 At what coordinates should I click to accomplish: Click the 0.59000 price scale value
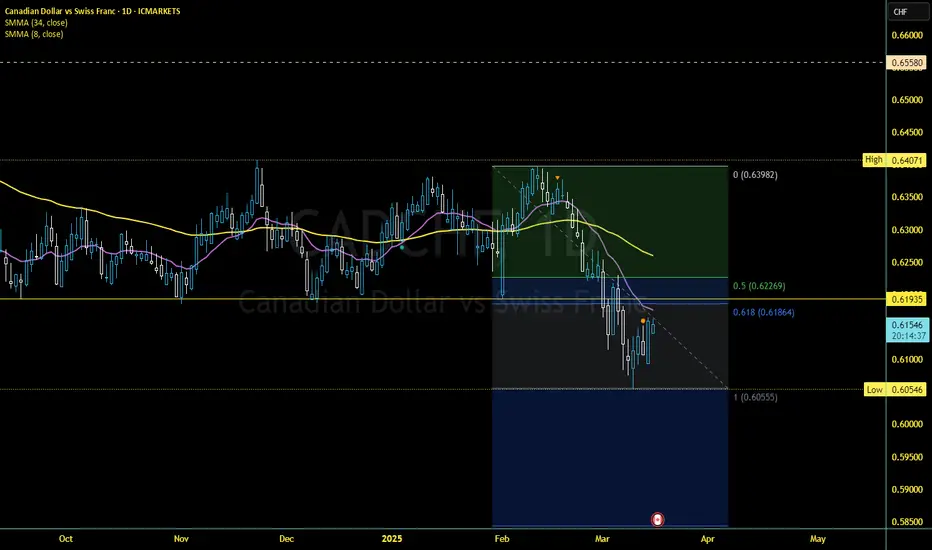(x=907, y=489)
